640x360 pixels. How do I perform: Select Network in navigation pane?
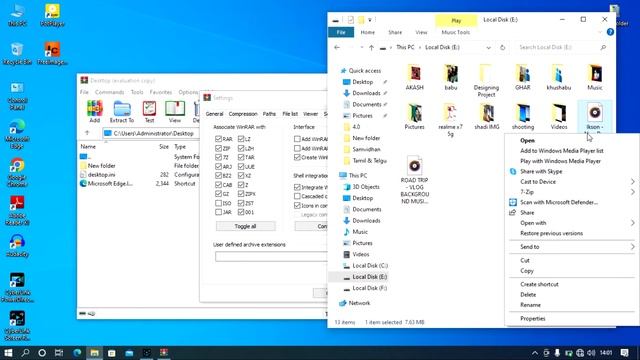(359, 303)
